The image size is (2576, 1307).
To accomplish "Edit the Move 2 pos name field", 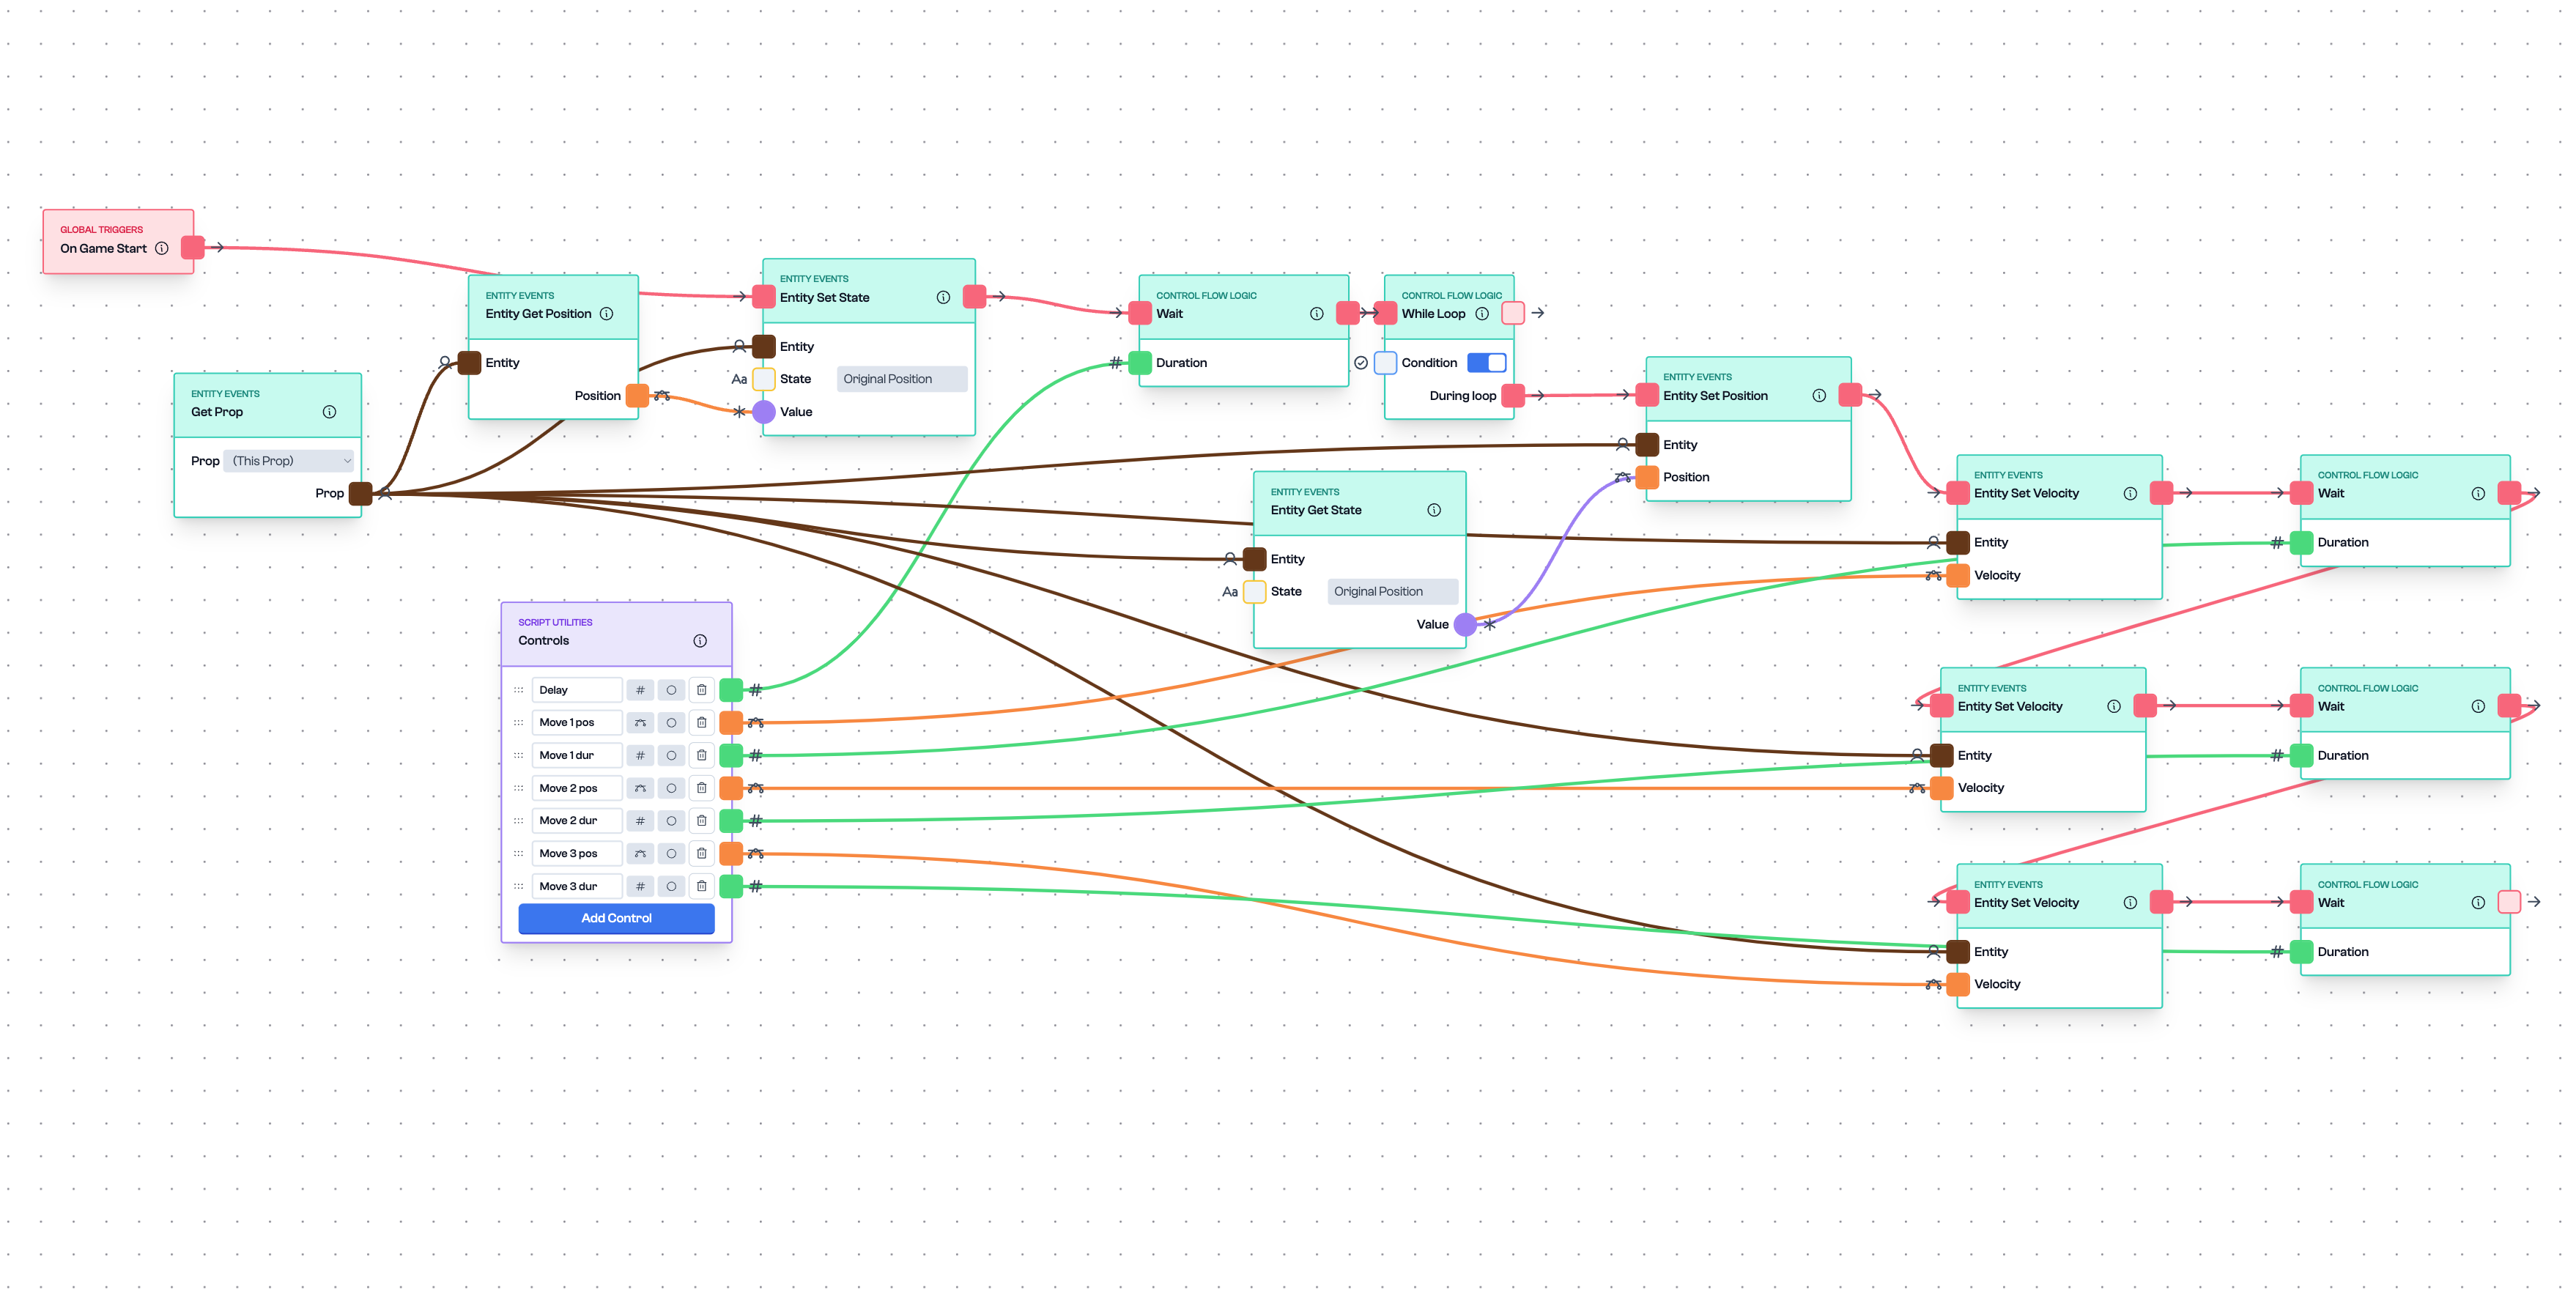I will click(x=577, y=788).
